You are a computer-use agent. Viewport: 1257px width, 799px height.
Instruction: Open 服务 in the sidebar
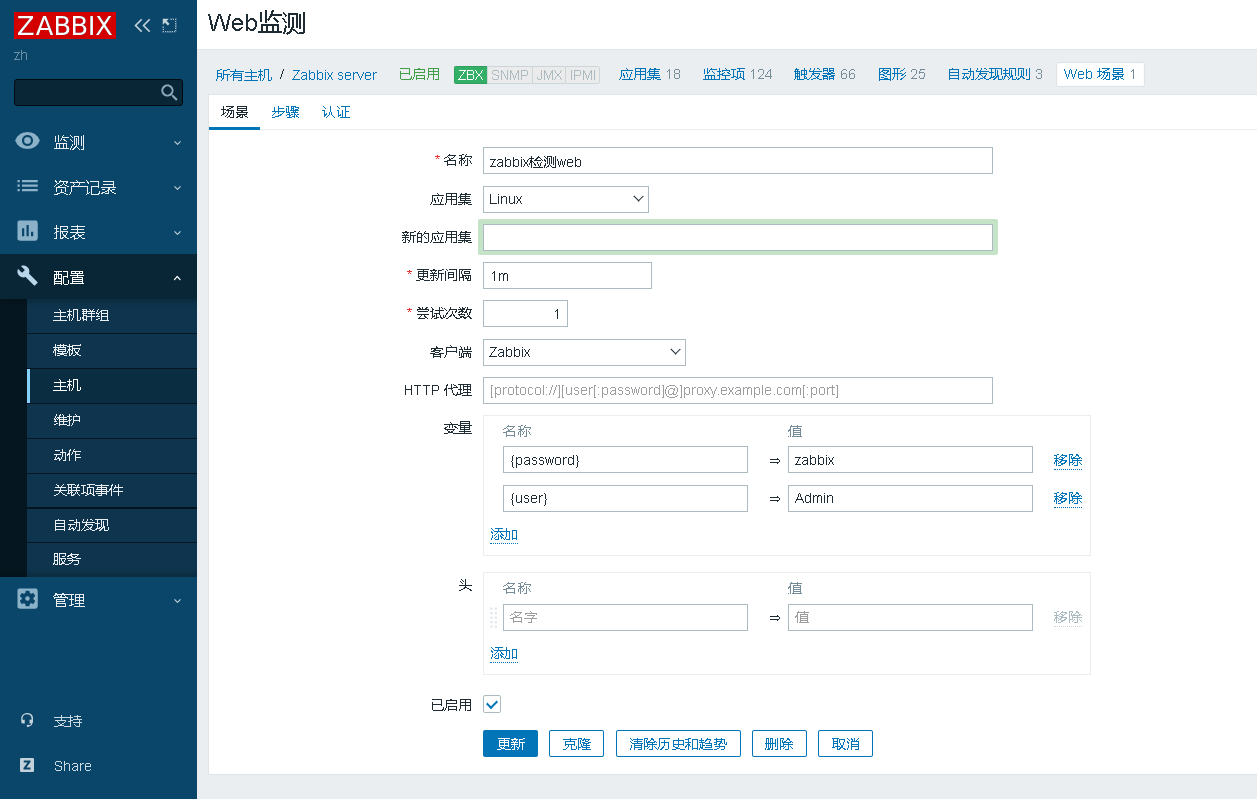112,560
